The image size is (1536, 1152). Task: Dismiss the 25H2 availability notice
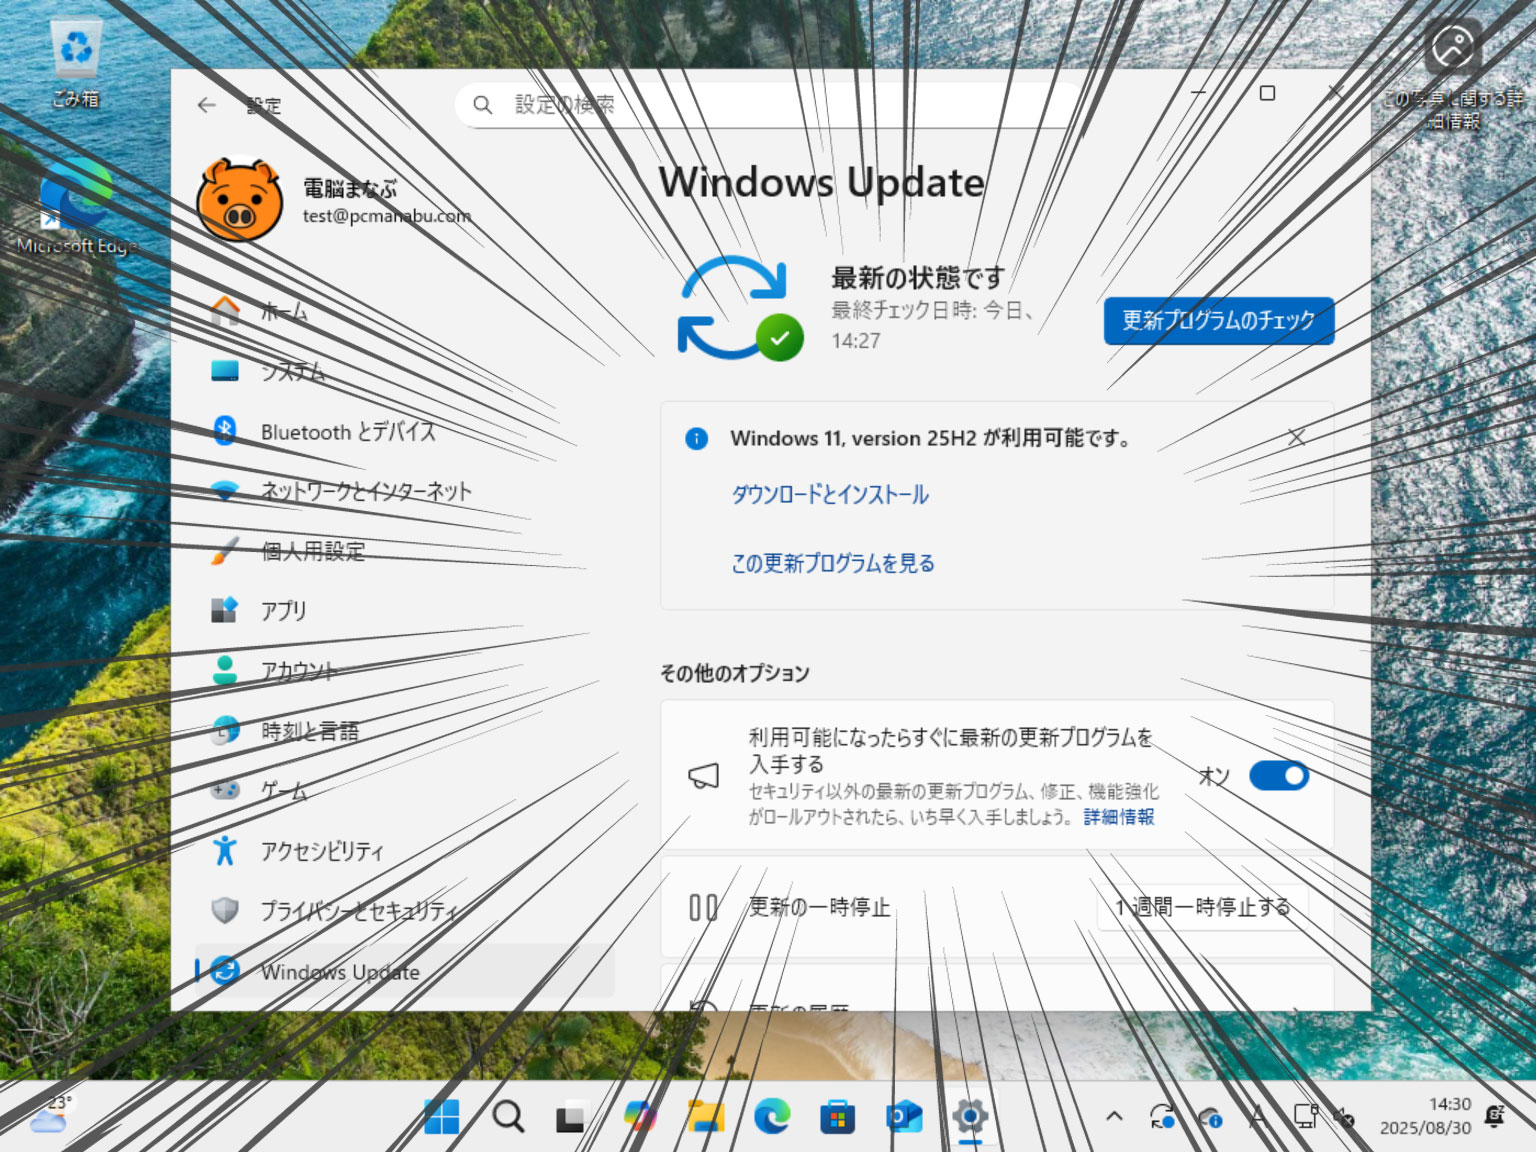coord(1296,437)
